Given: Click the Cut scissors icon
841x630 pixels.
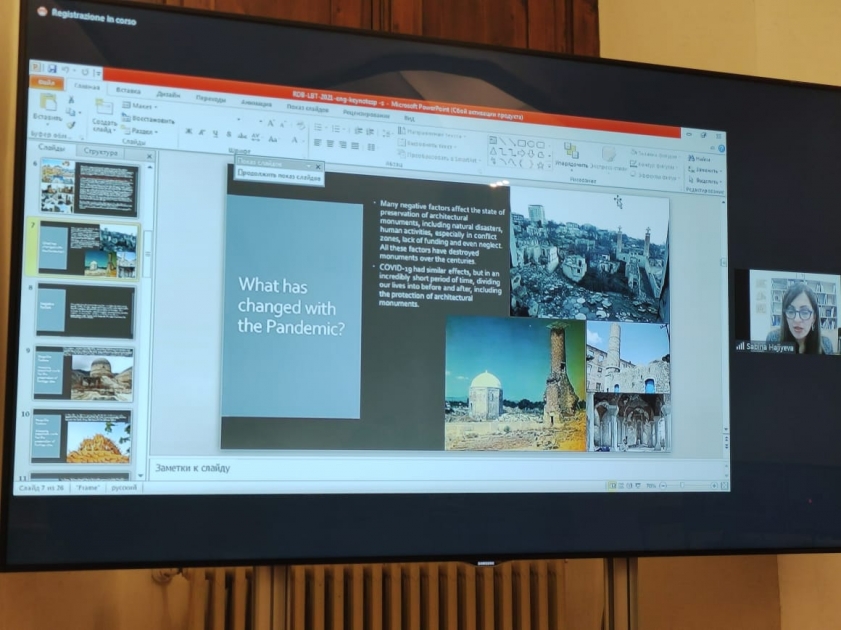Looking at the screenshot, I should [71, 100].
